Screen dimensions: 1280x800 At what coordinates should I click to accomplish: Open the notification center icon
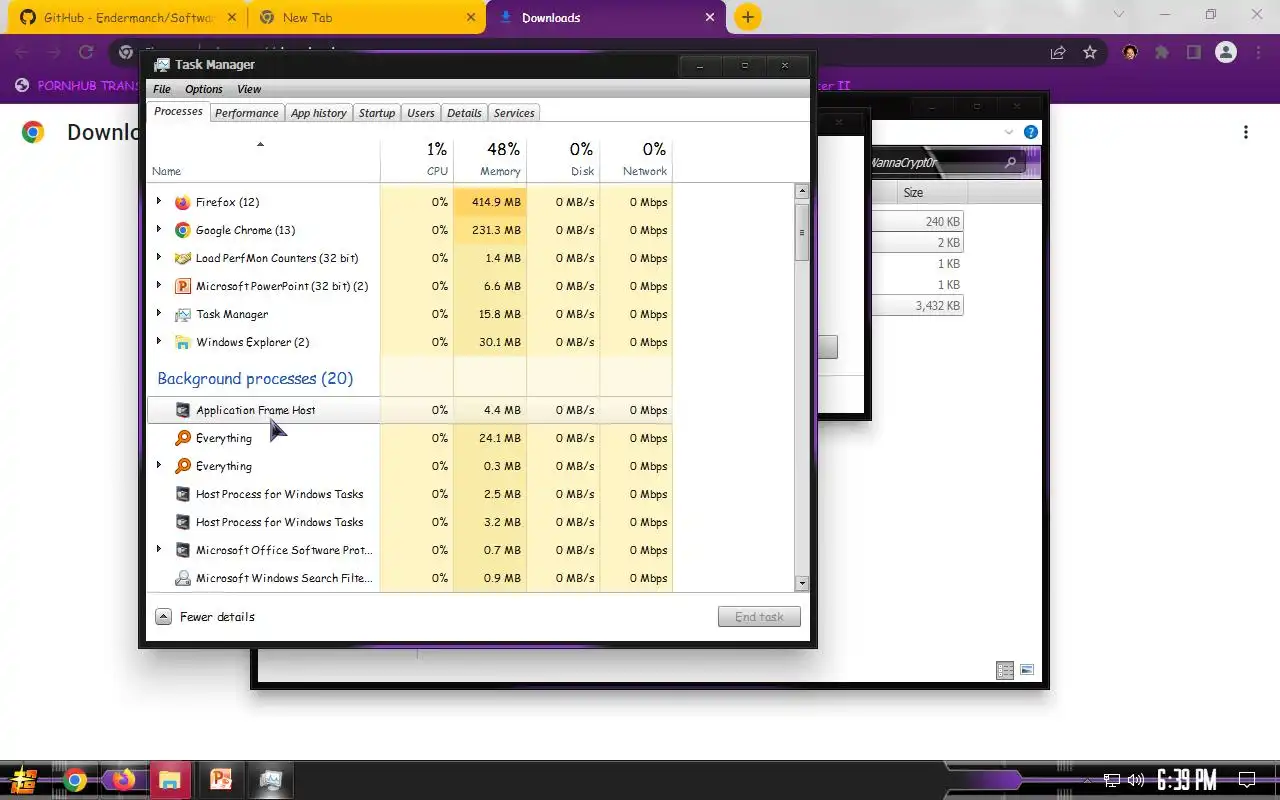[x=1247, y=780]
